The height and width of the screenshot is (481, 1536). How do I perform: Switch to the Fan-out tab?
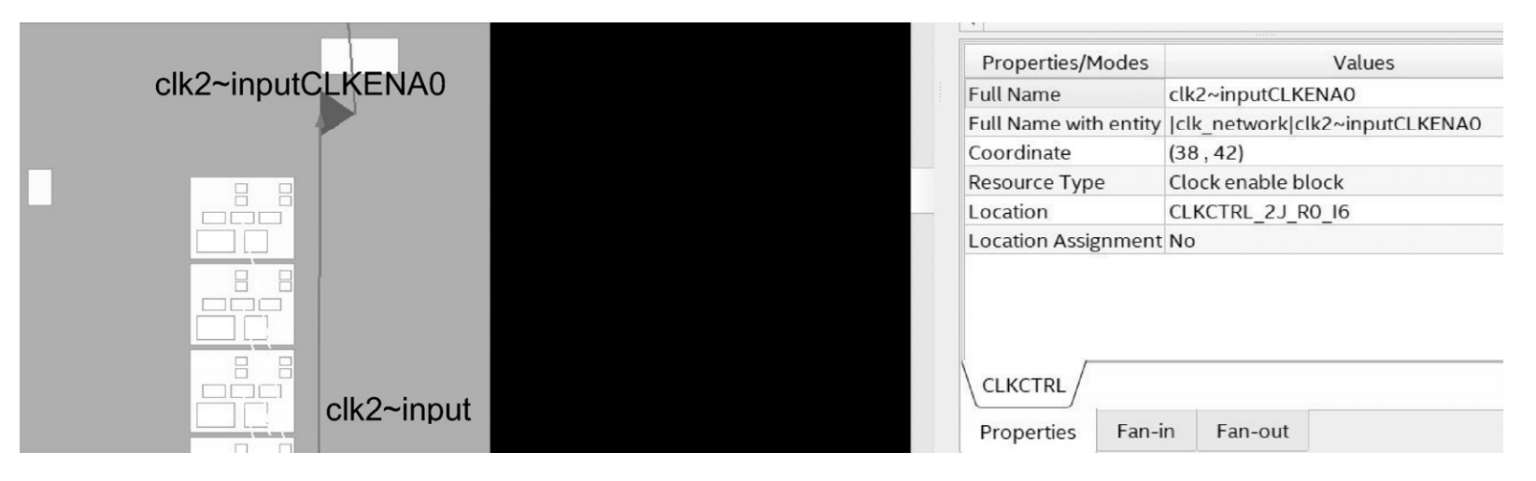[1252, 432]
